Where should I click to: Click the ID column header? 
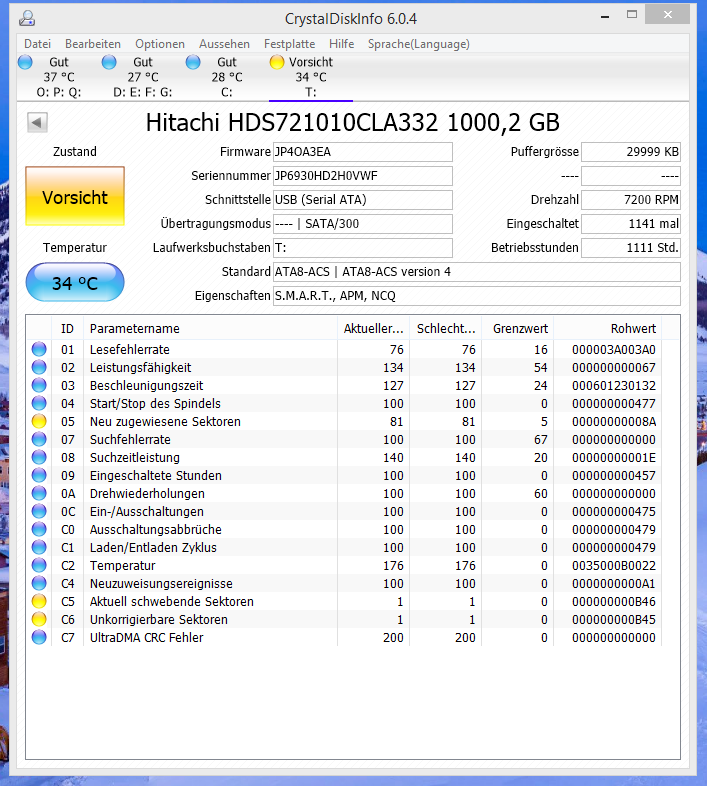pos(67,328)
